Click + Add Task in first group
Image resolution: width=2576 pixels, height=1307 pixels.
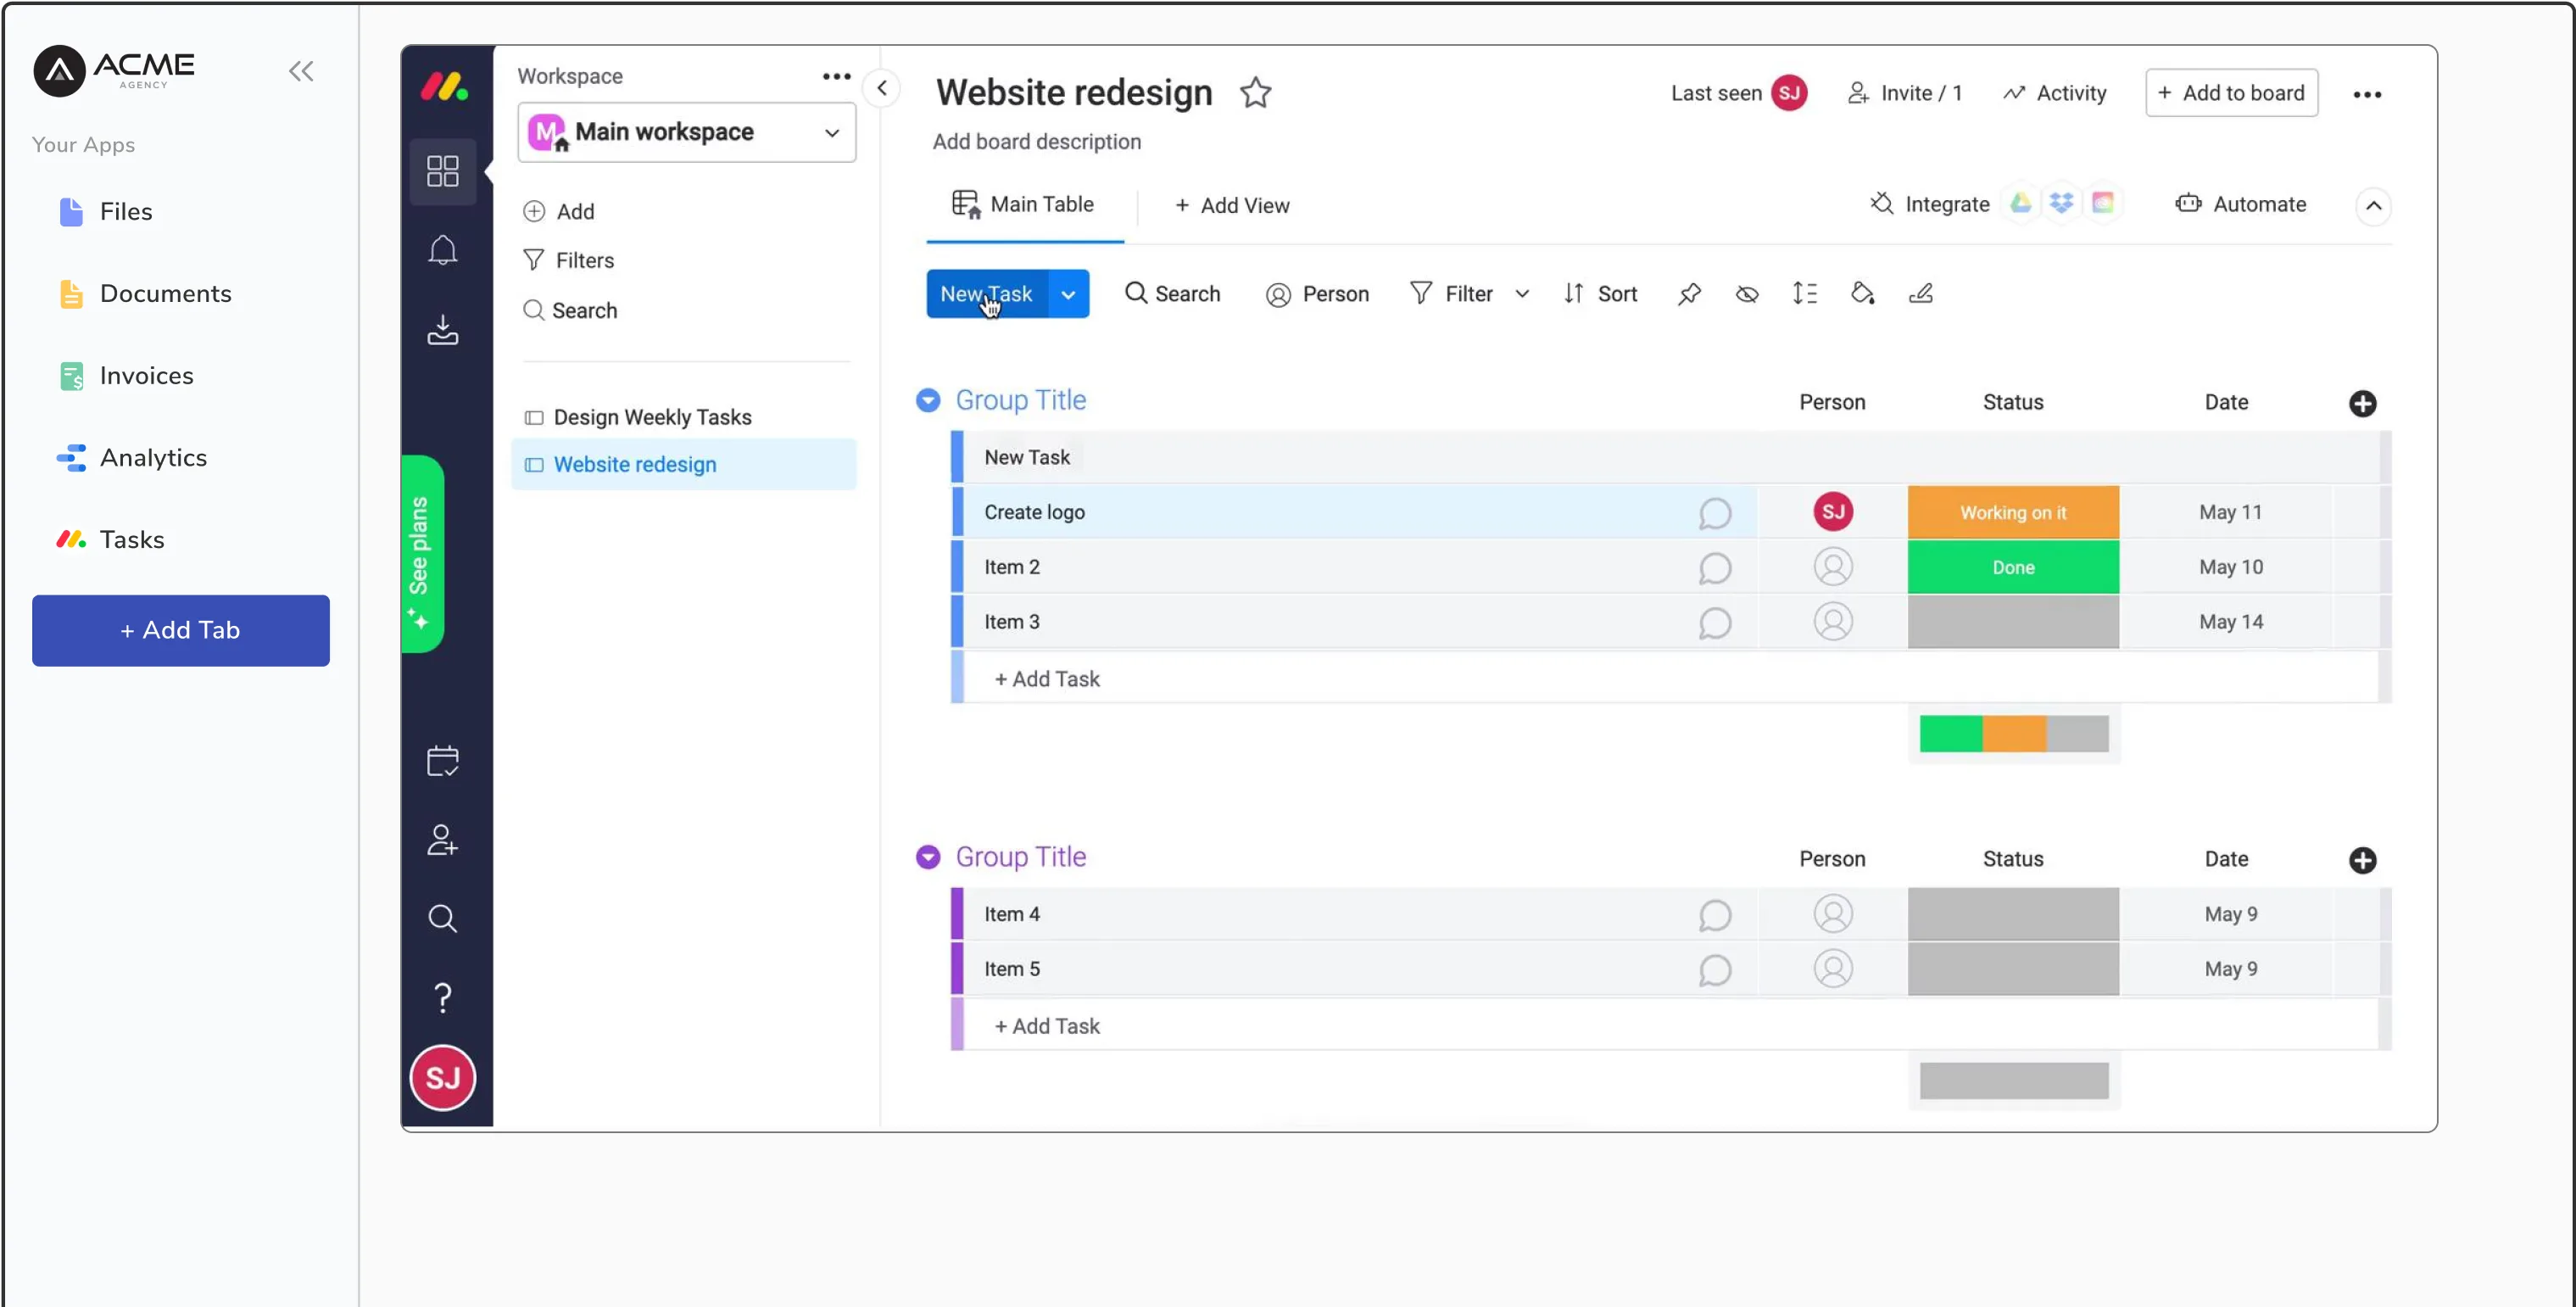pos(1047,679)
